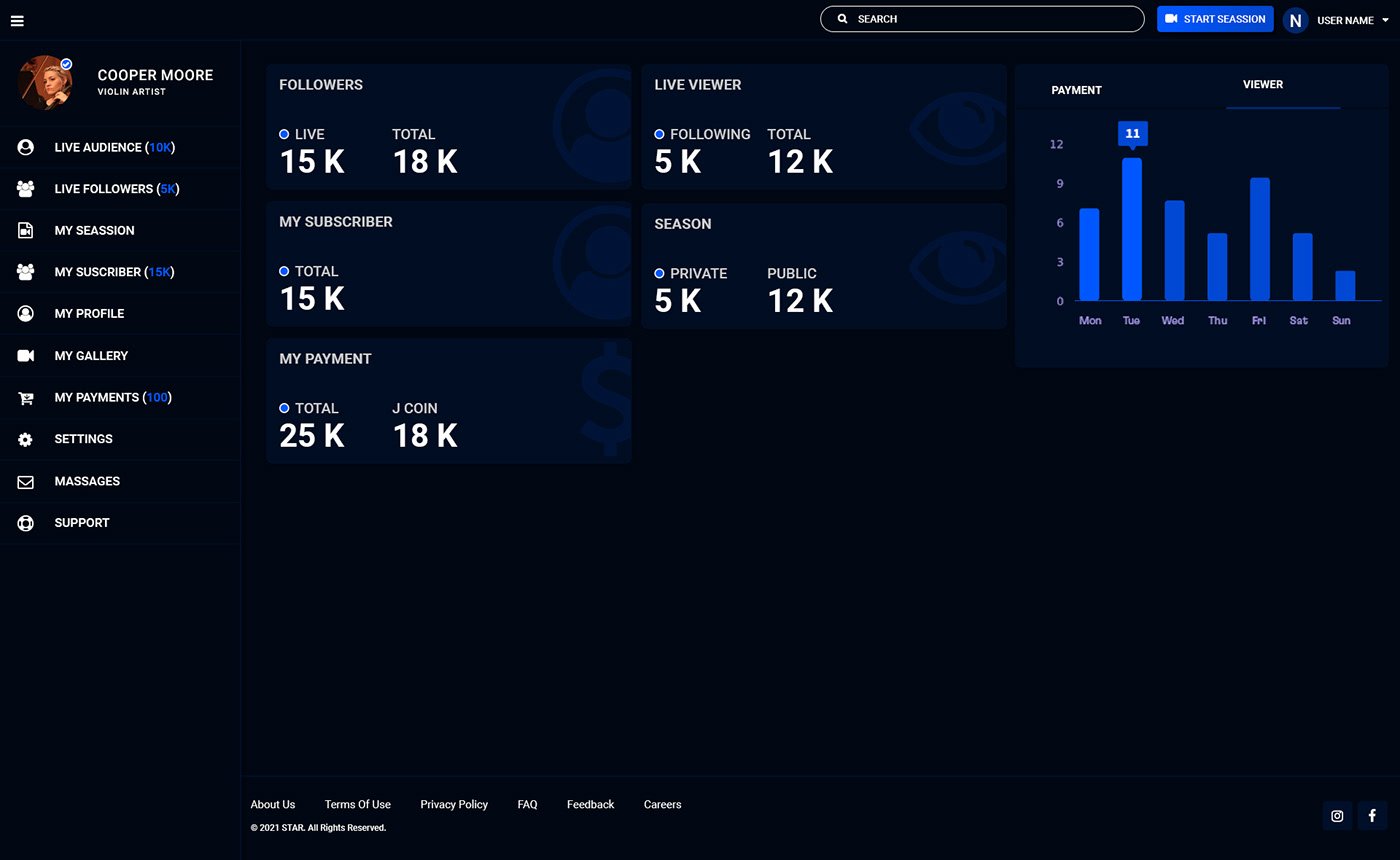Click the Search input field
The image size is (1400, 860).
[x=990, y=19]
